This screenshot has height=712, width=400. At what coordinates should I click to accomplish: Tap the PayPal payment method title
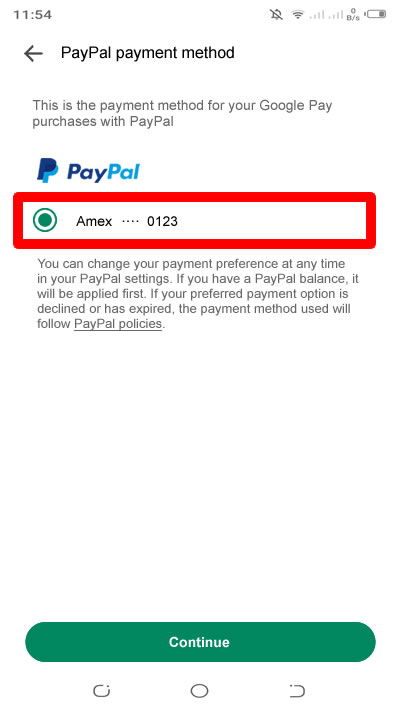click(x=148, y=53)
